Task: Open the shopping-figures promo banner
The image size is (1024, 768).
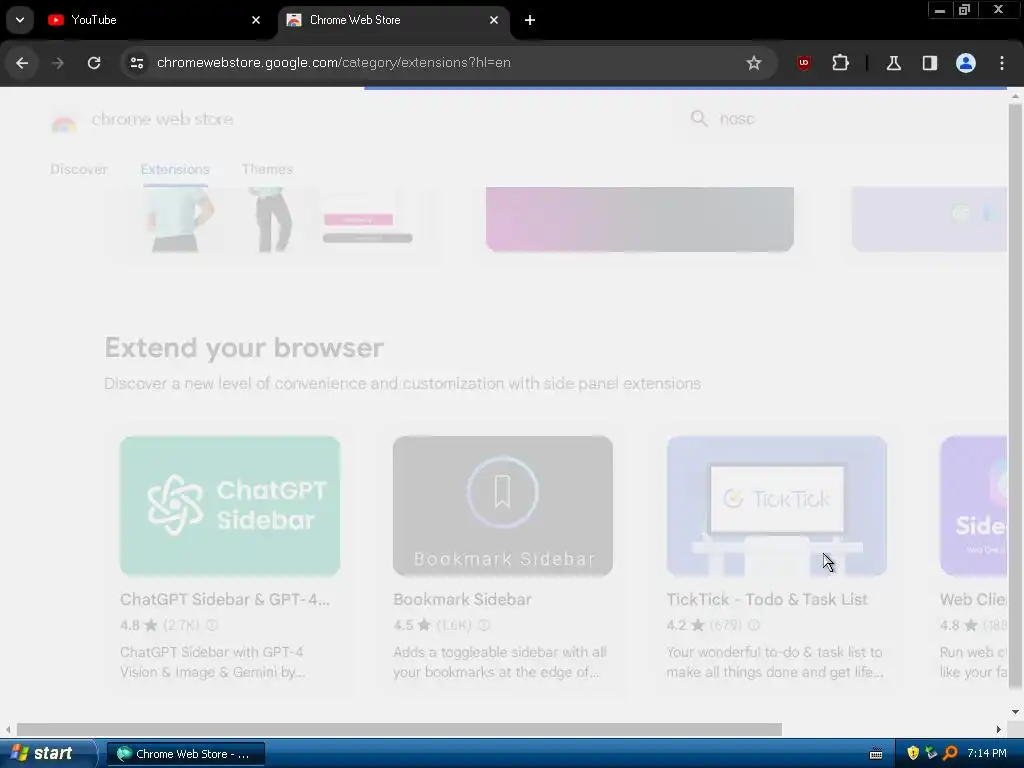Action: [274, 221]
